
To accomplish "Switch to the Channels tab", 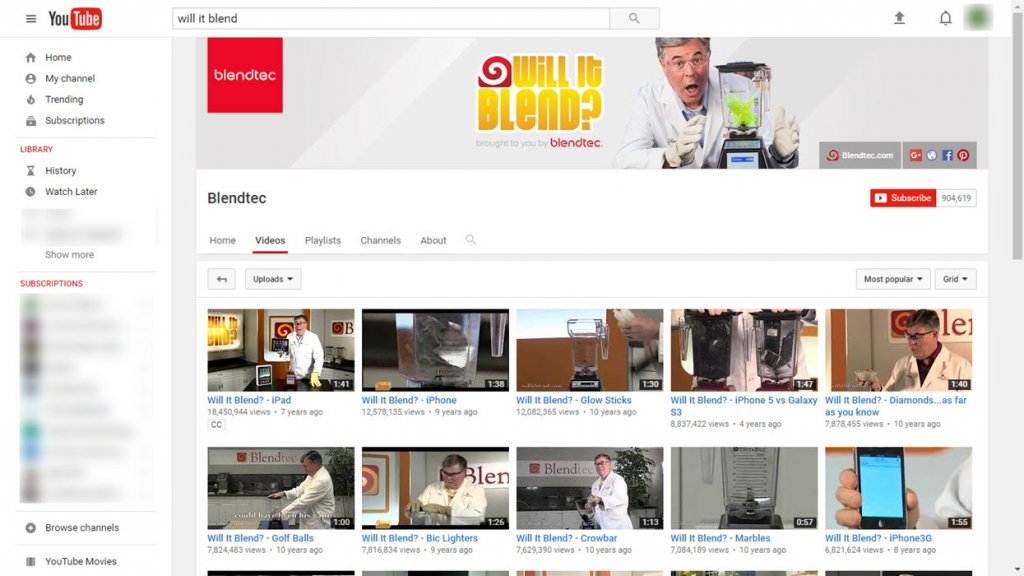I will (x=381, y=240).
